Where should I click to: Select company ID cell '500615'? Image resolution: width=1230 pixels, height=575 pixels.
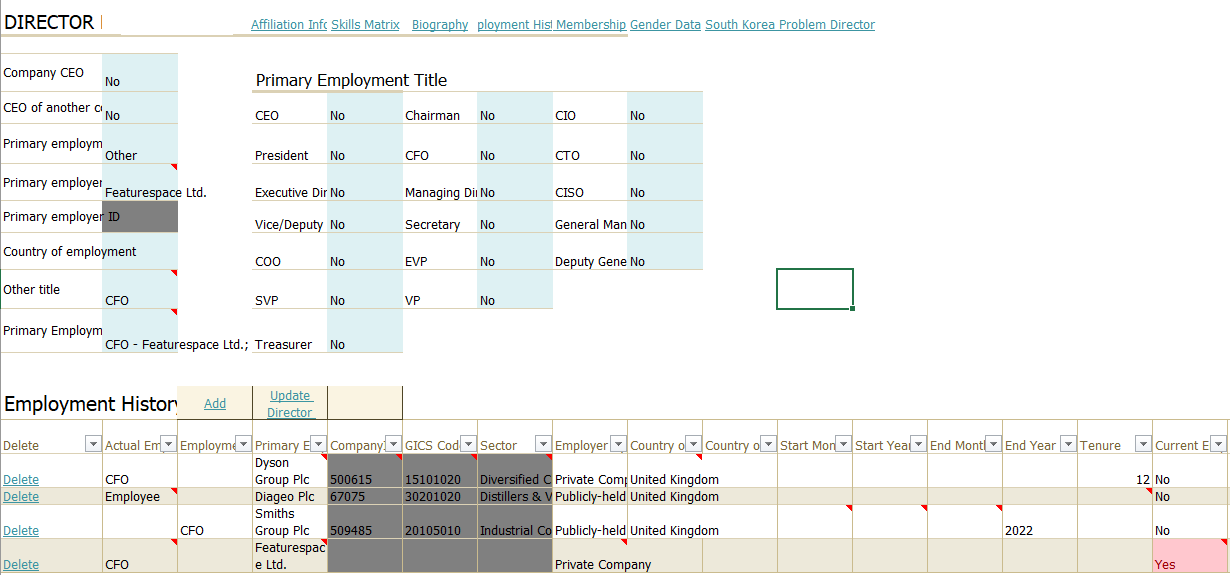click(365, 471)
